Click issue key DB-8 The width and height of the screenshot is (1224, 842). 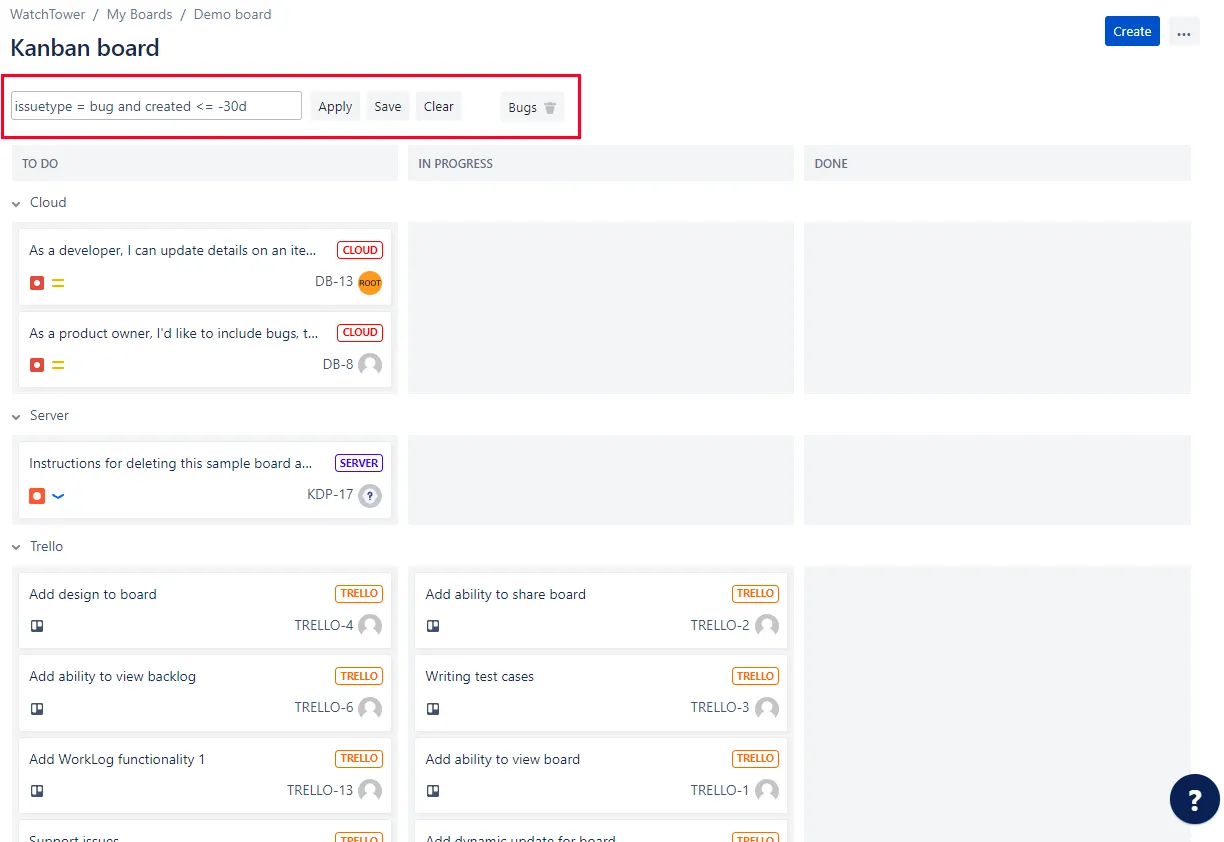338,365
